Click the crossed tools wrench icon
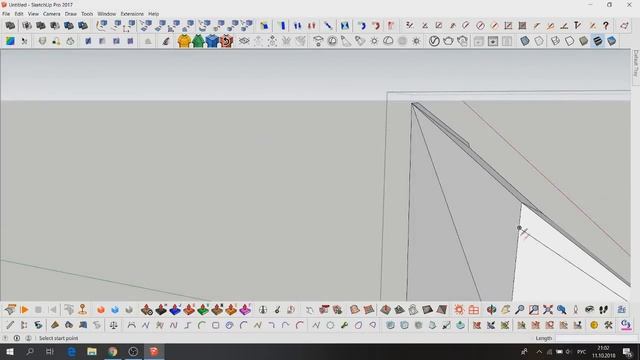 [609, 325]
